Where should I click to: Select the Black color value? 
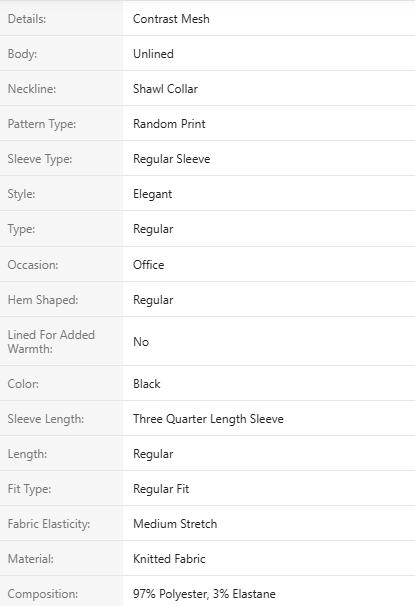(x=146, y=384)
